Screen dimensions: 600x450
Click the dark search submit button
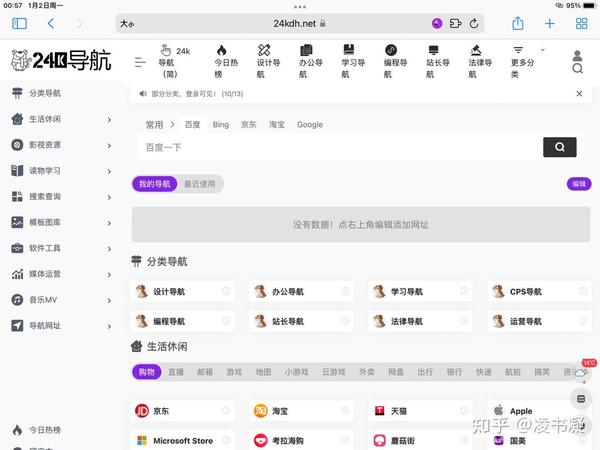pos(559,147)
